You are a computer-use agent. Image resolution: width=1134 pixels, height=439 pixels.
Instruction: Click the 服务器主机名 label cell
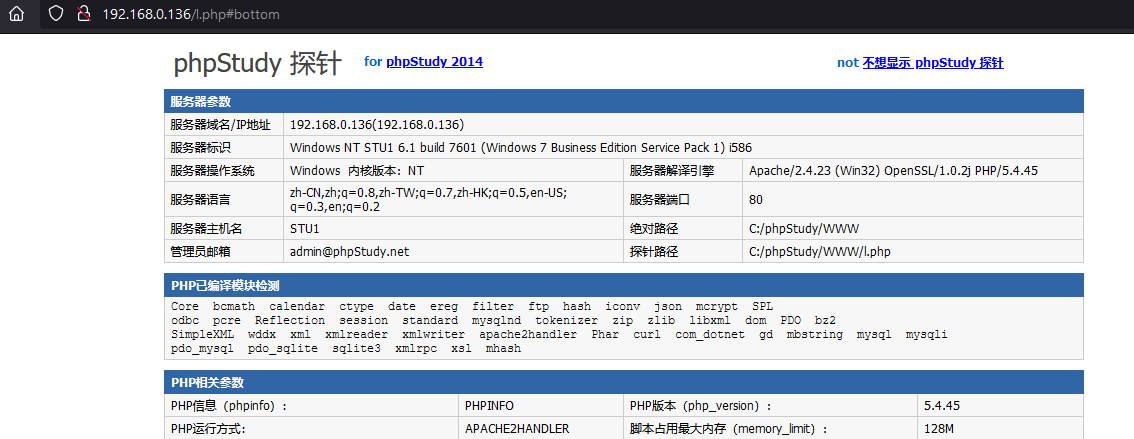point(223,228)
